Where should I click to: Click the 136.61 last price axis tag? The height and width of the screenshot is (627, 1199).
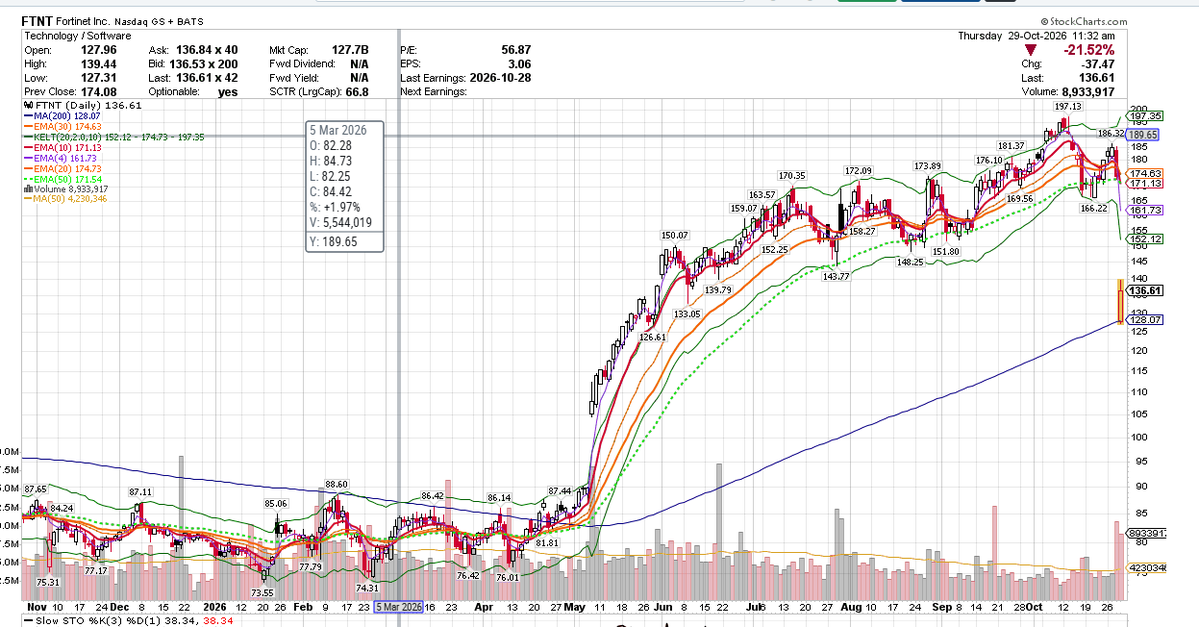[1145, 291]
